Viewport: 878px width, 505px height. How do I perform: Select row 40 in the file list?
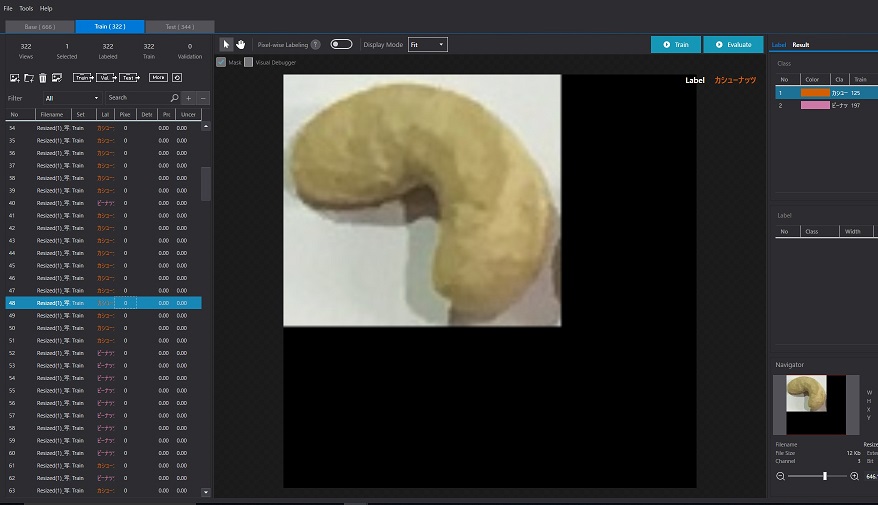pos(103,203)
